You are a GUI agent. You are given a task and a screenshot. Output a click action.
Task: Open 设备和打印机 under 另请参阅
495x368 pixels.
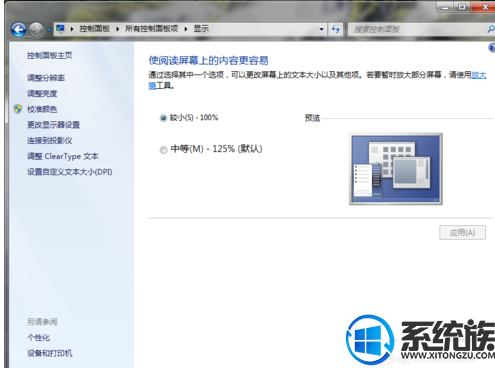pyautogui.click(x=50, y=353)
